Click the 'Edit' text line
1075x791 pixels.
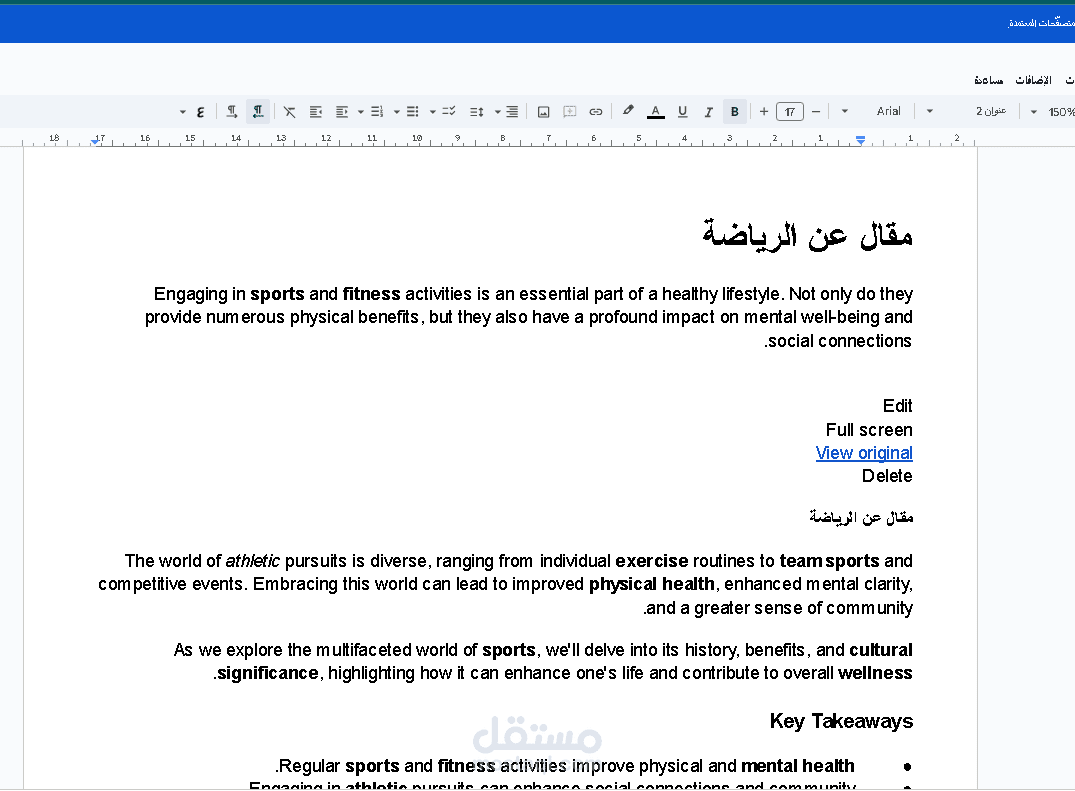point(897,406)
